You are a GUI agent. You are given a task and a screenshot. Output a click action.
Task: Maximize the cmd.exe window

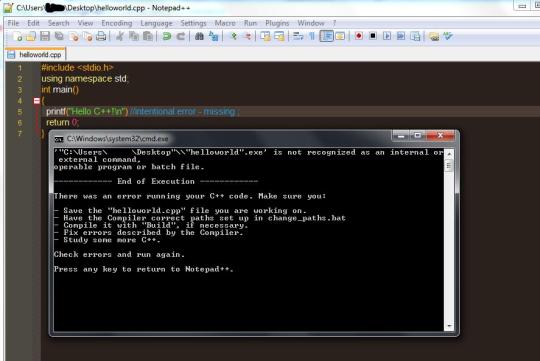(x=417, y=136)
